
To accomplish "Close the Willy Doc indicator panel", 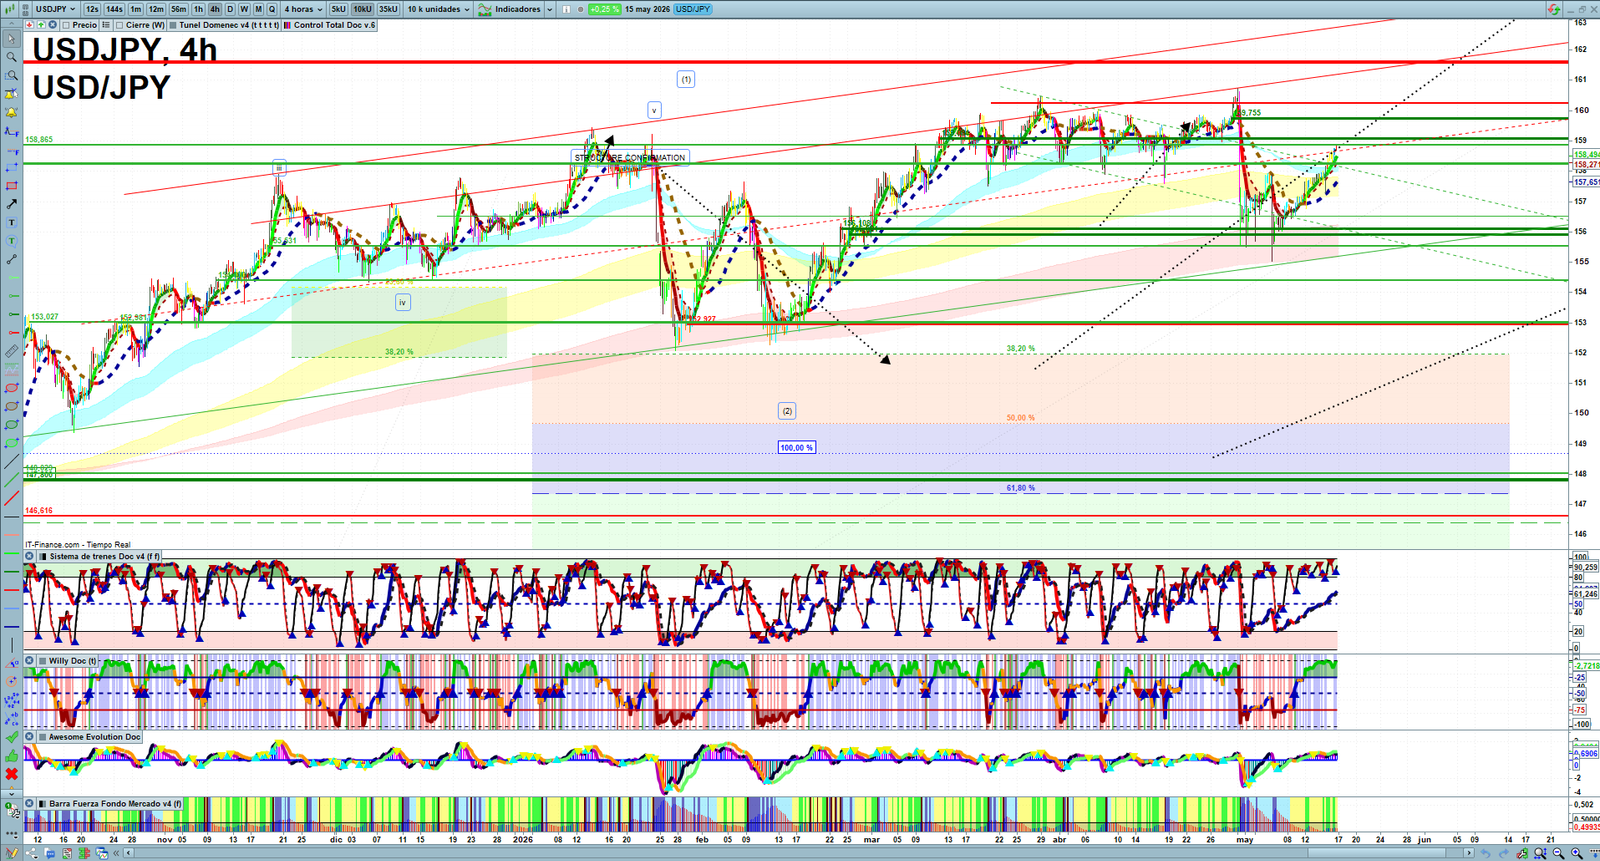I will [x=30, y=661].
